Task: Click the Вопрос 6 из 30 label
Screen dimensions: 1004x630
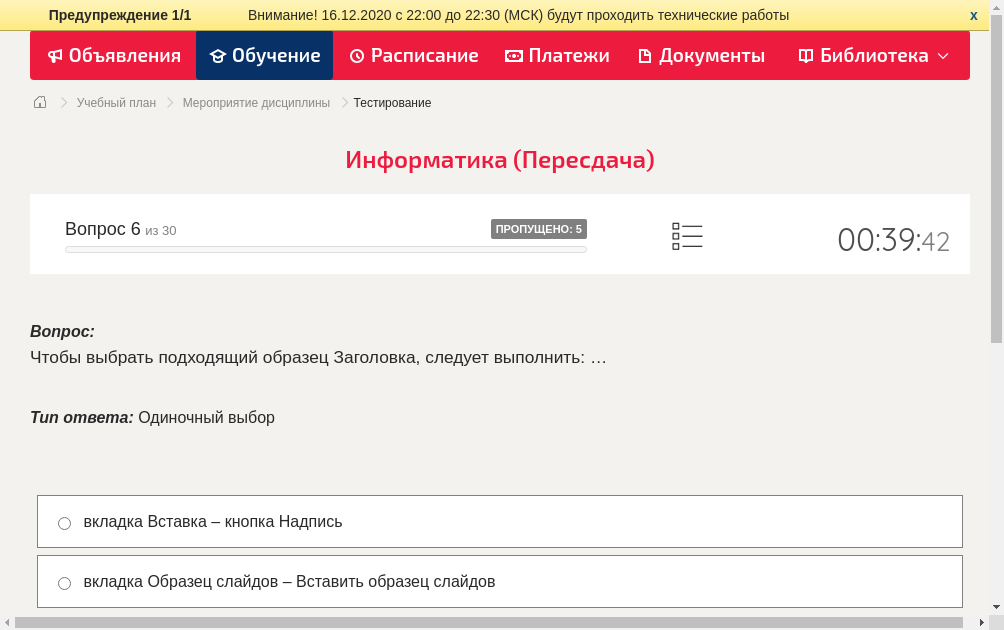Action: 120,229
